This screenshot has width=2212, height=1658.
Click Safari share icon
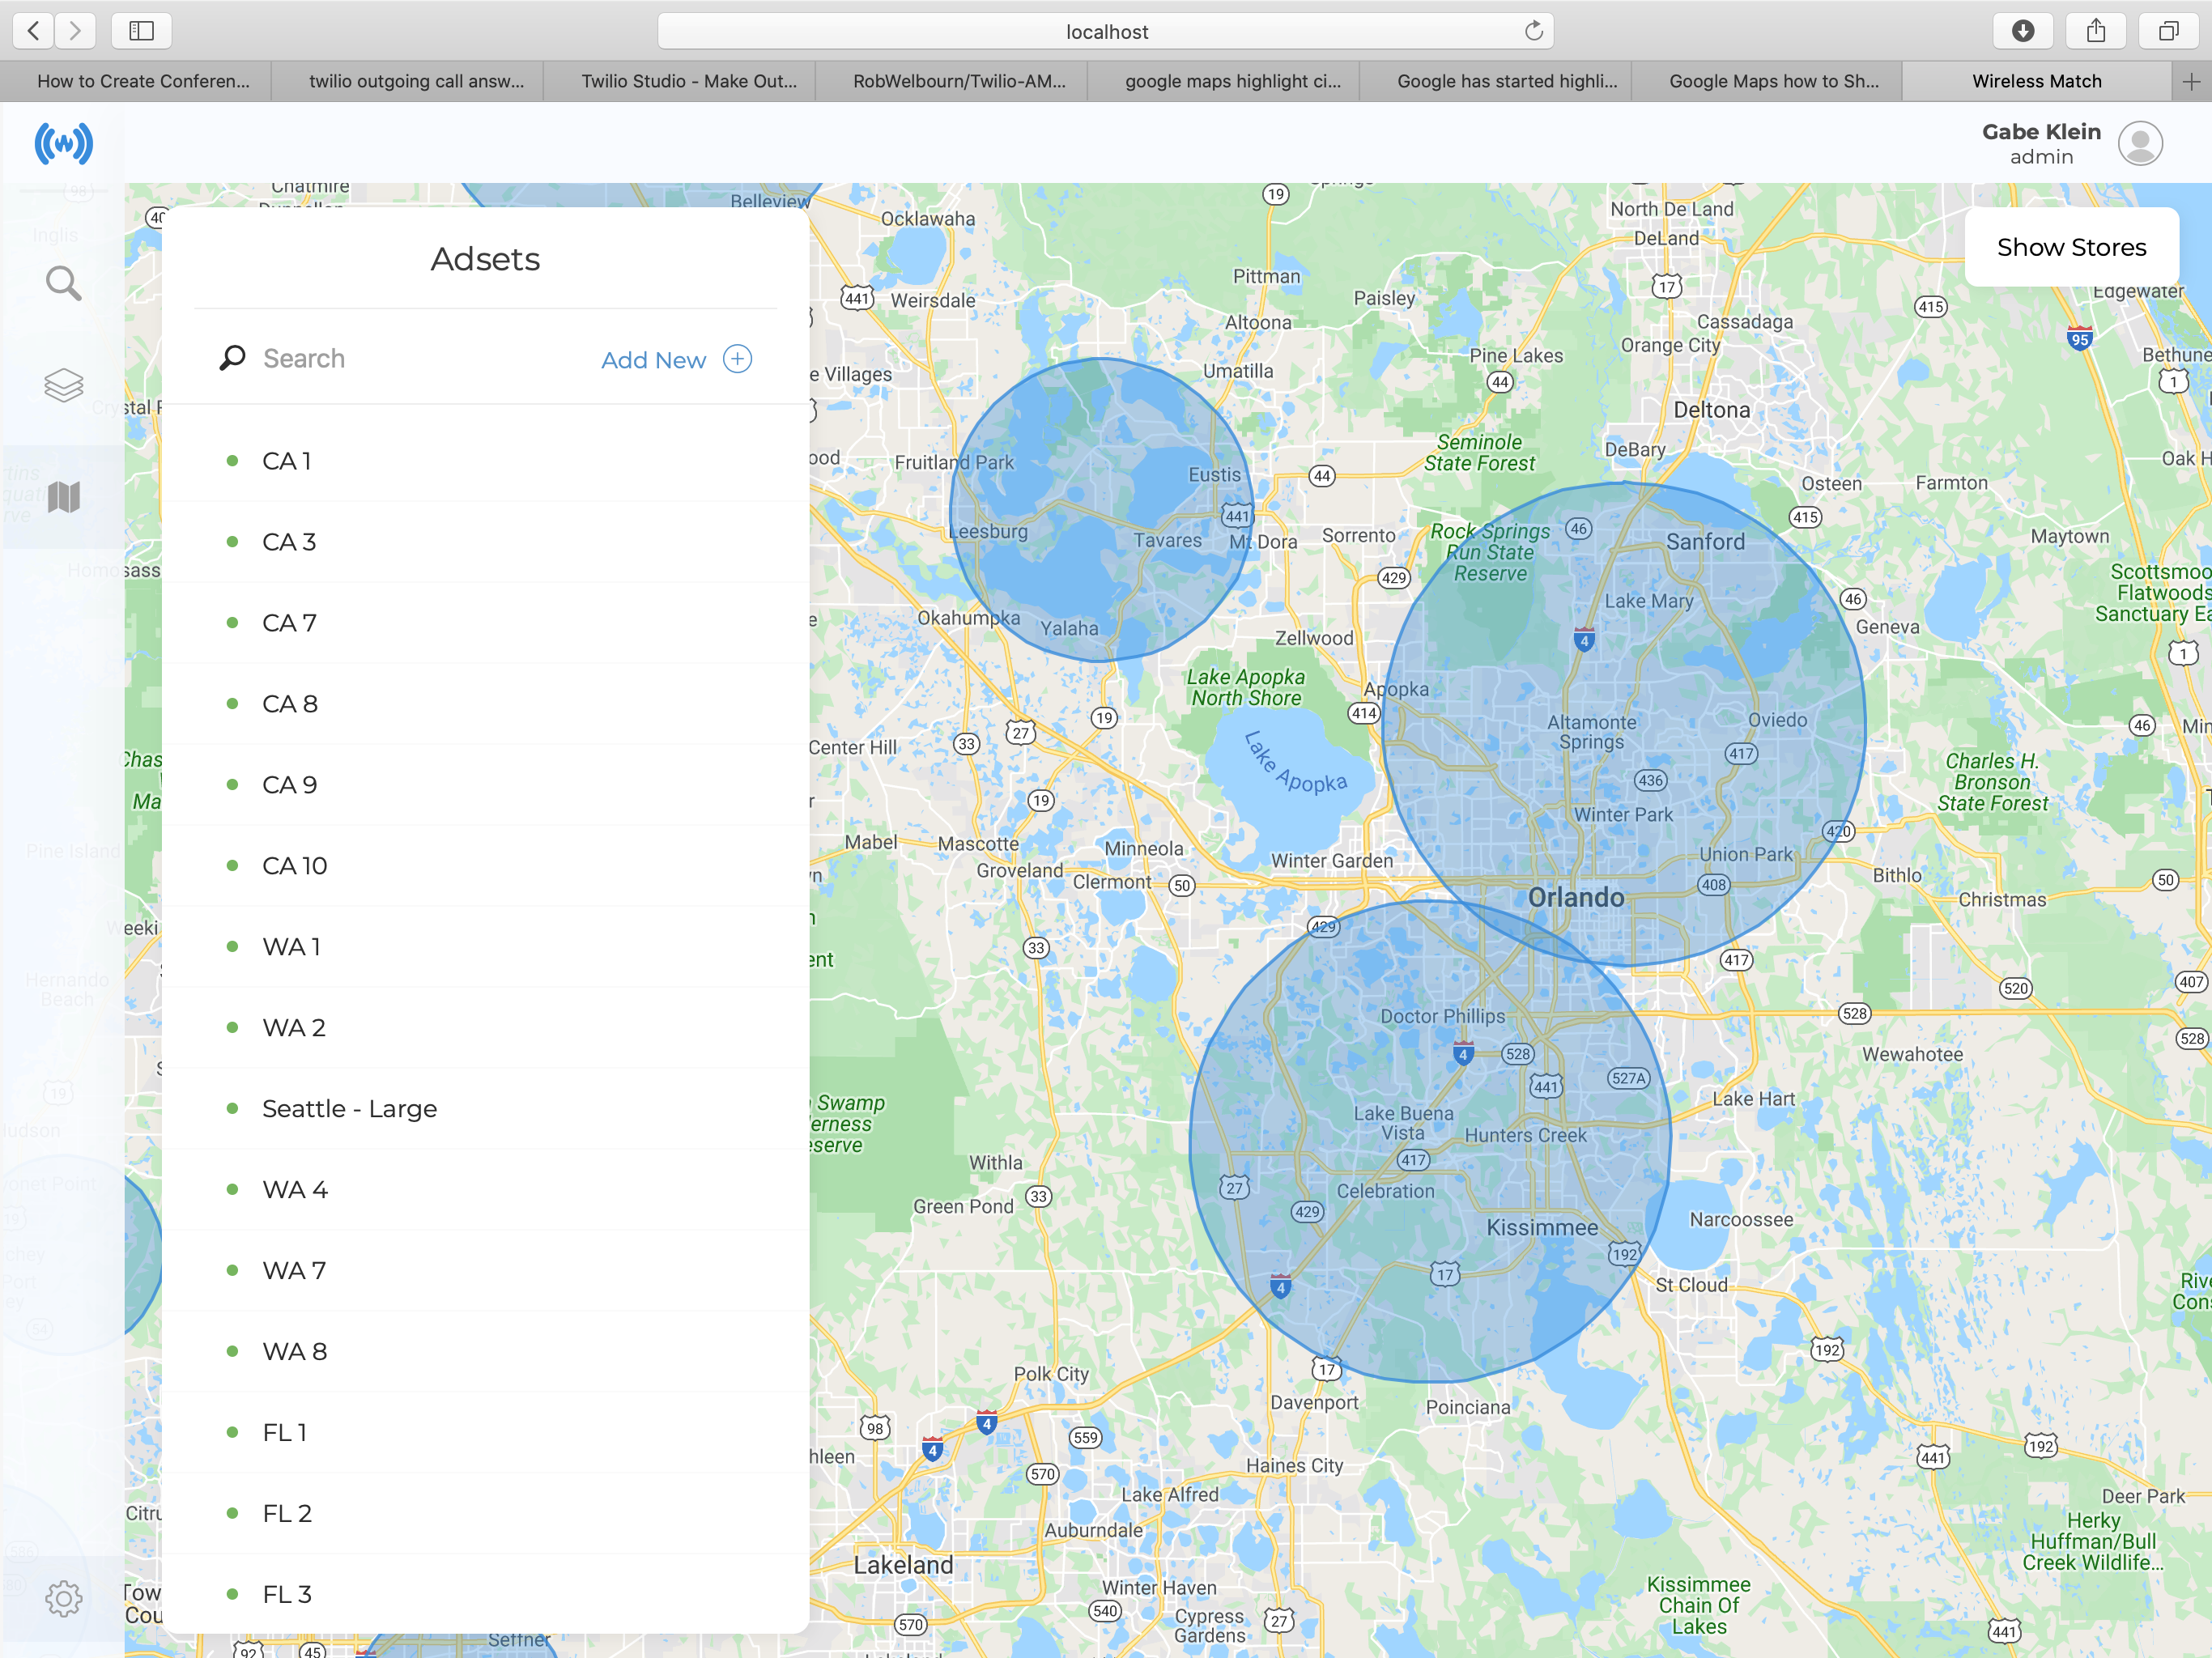click(2095, 31)
